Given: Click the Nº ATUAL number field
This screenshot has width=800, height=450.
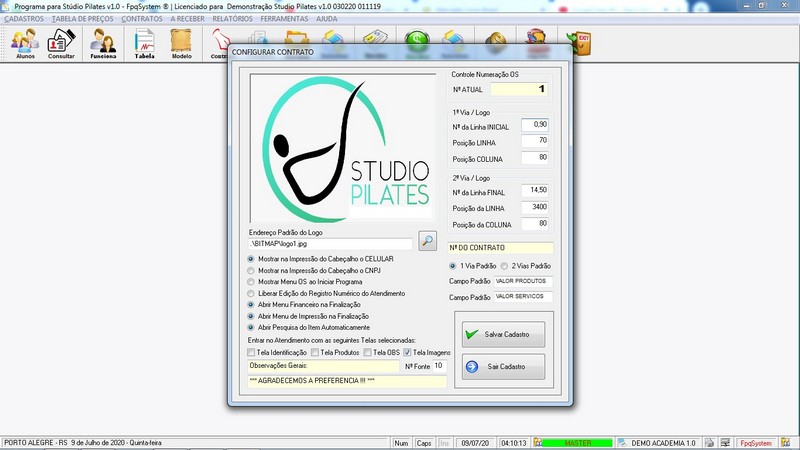Looking at the screenshot, I should point(519,89).
